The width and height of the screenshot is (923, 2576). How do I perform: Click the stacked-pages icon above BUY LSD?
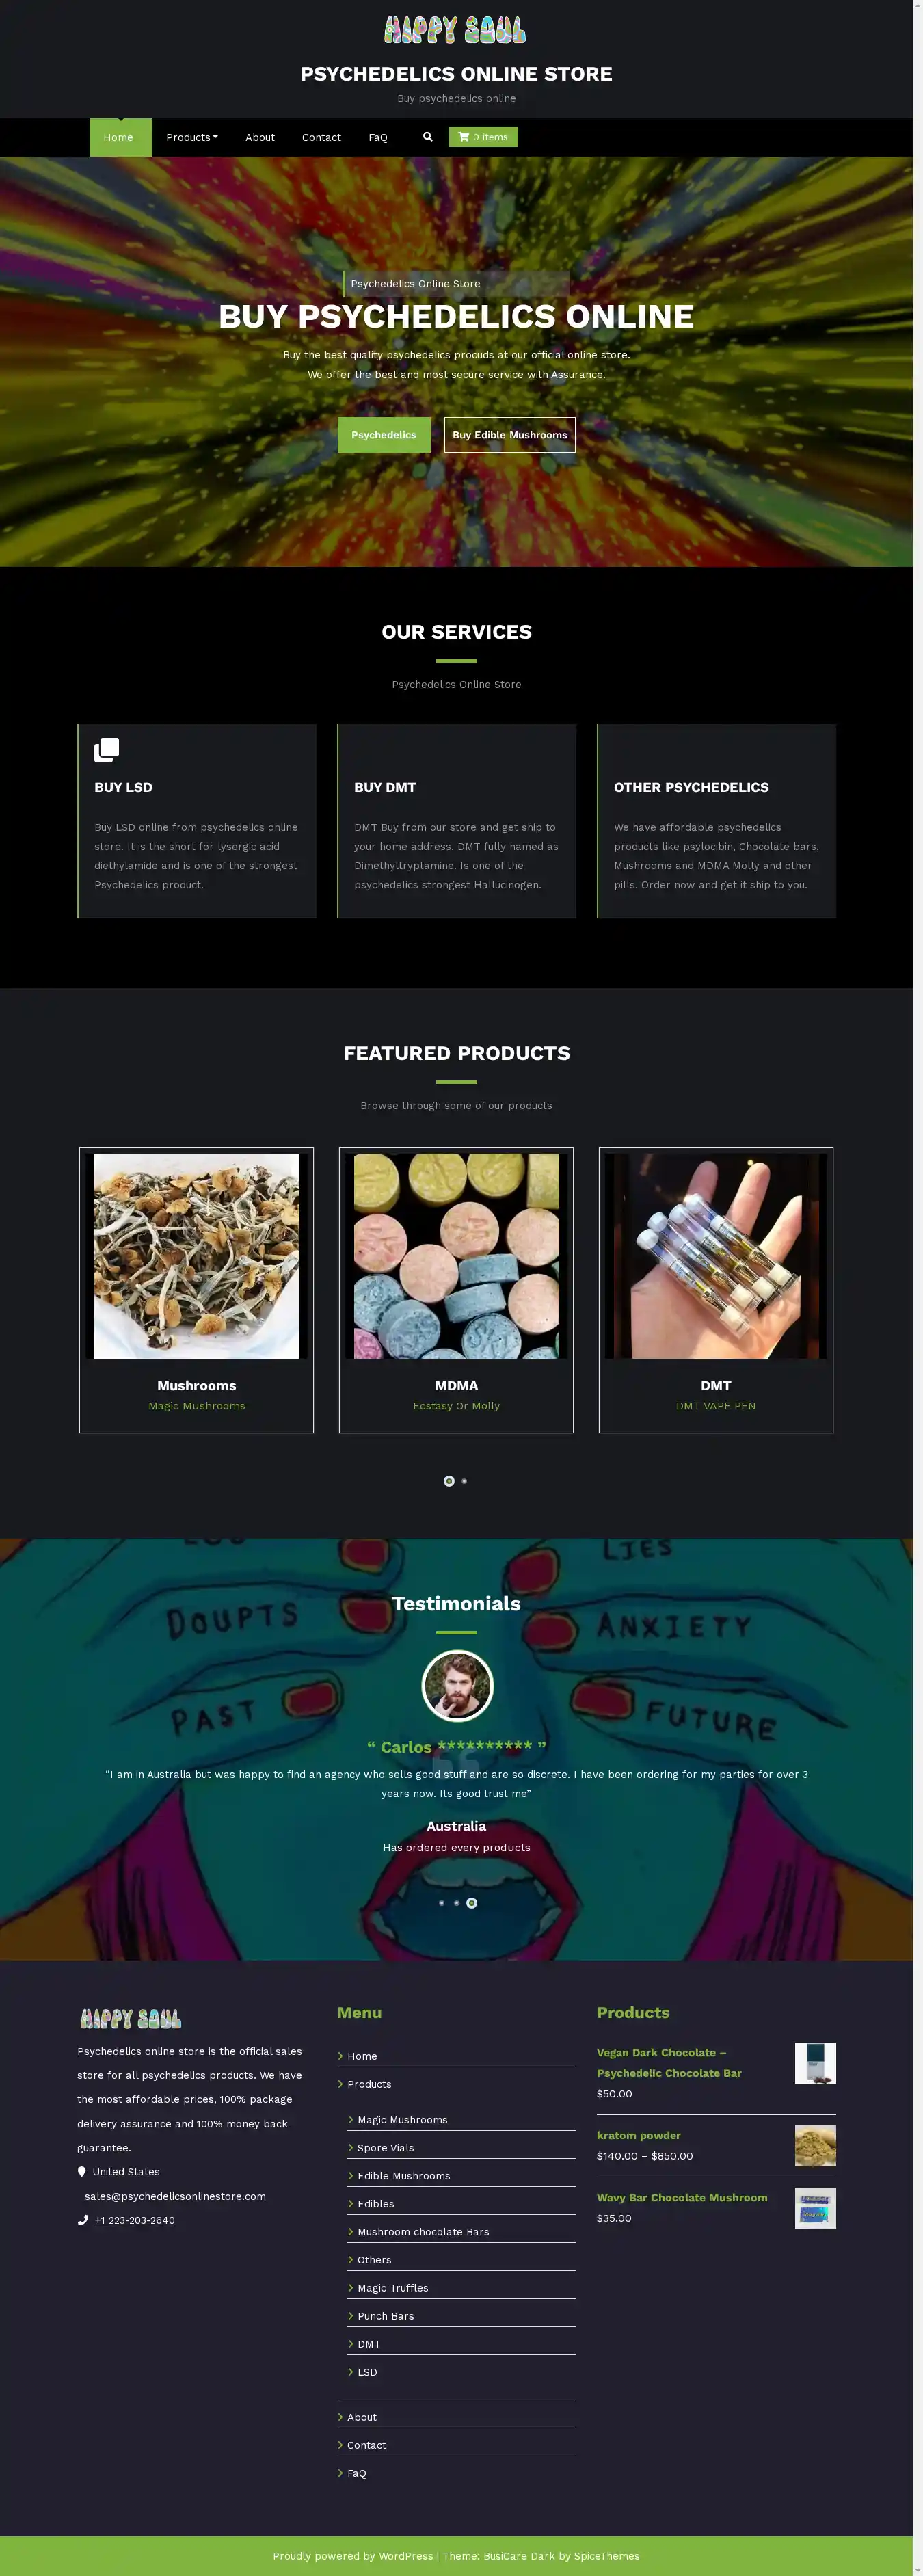click(106, 750)
